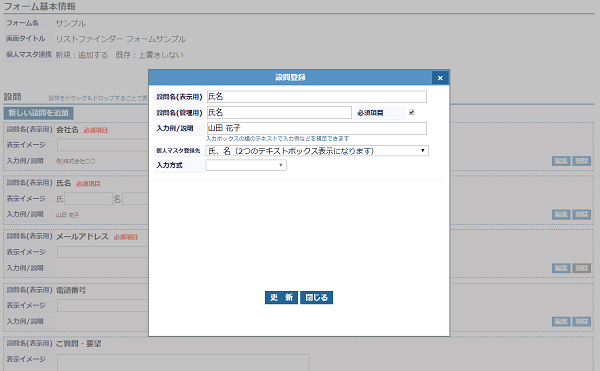The width and height of the screenshot is (600, 371).
Task: Click the 設問名(管理用) input in the dialog
Action: point(279,112)
